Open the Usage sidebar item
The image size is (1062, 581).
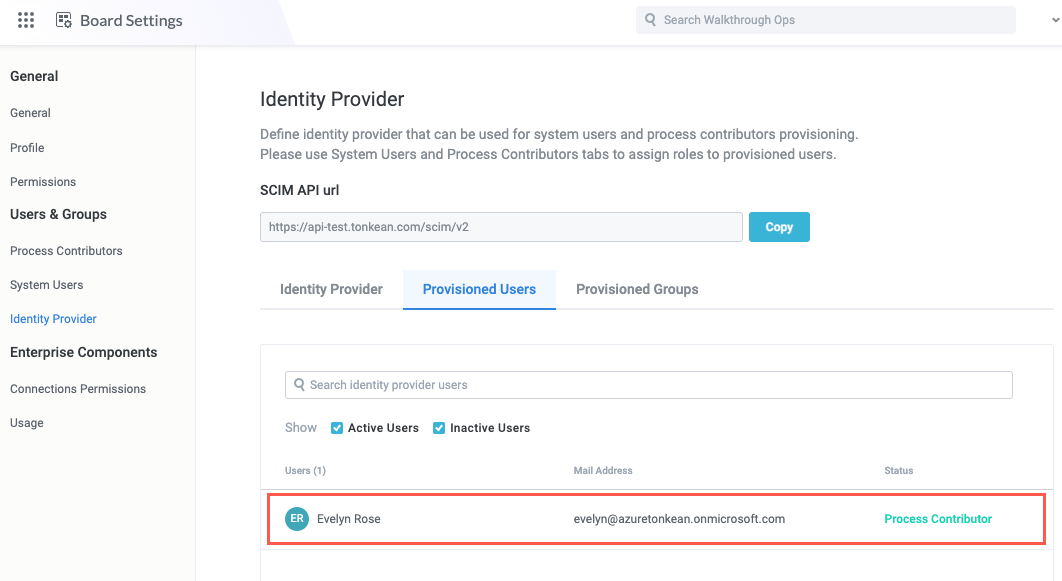(x=27, y=423)
